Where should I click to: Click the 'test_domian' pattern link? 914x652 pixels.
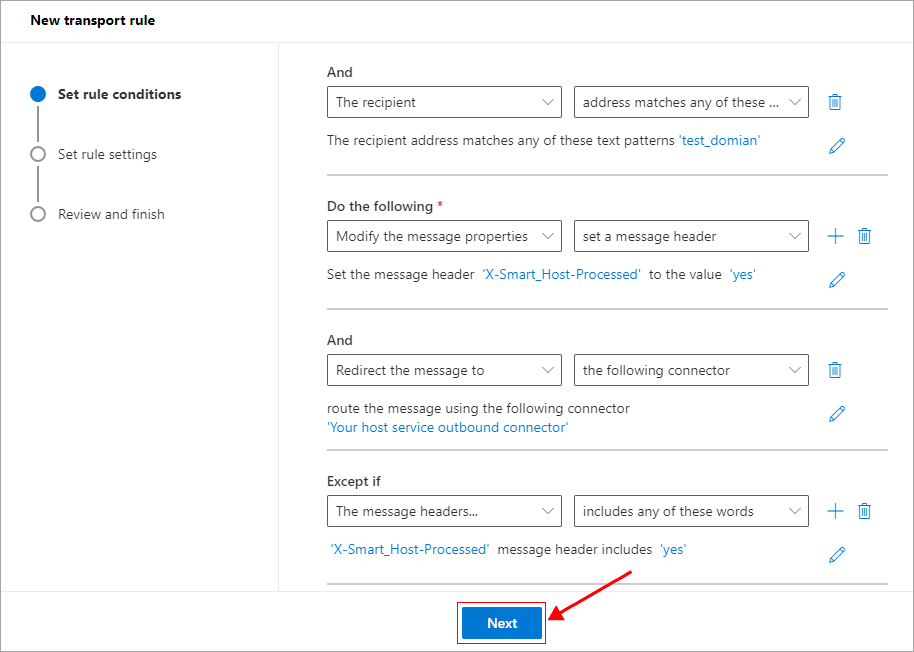click(719, 141)
